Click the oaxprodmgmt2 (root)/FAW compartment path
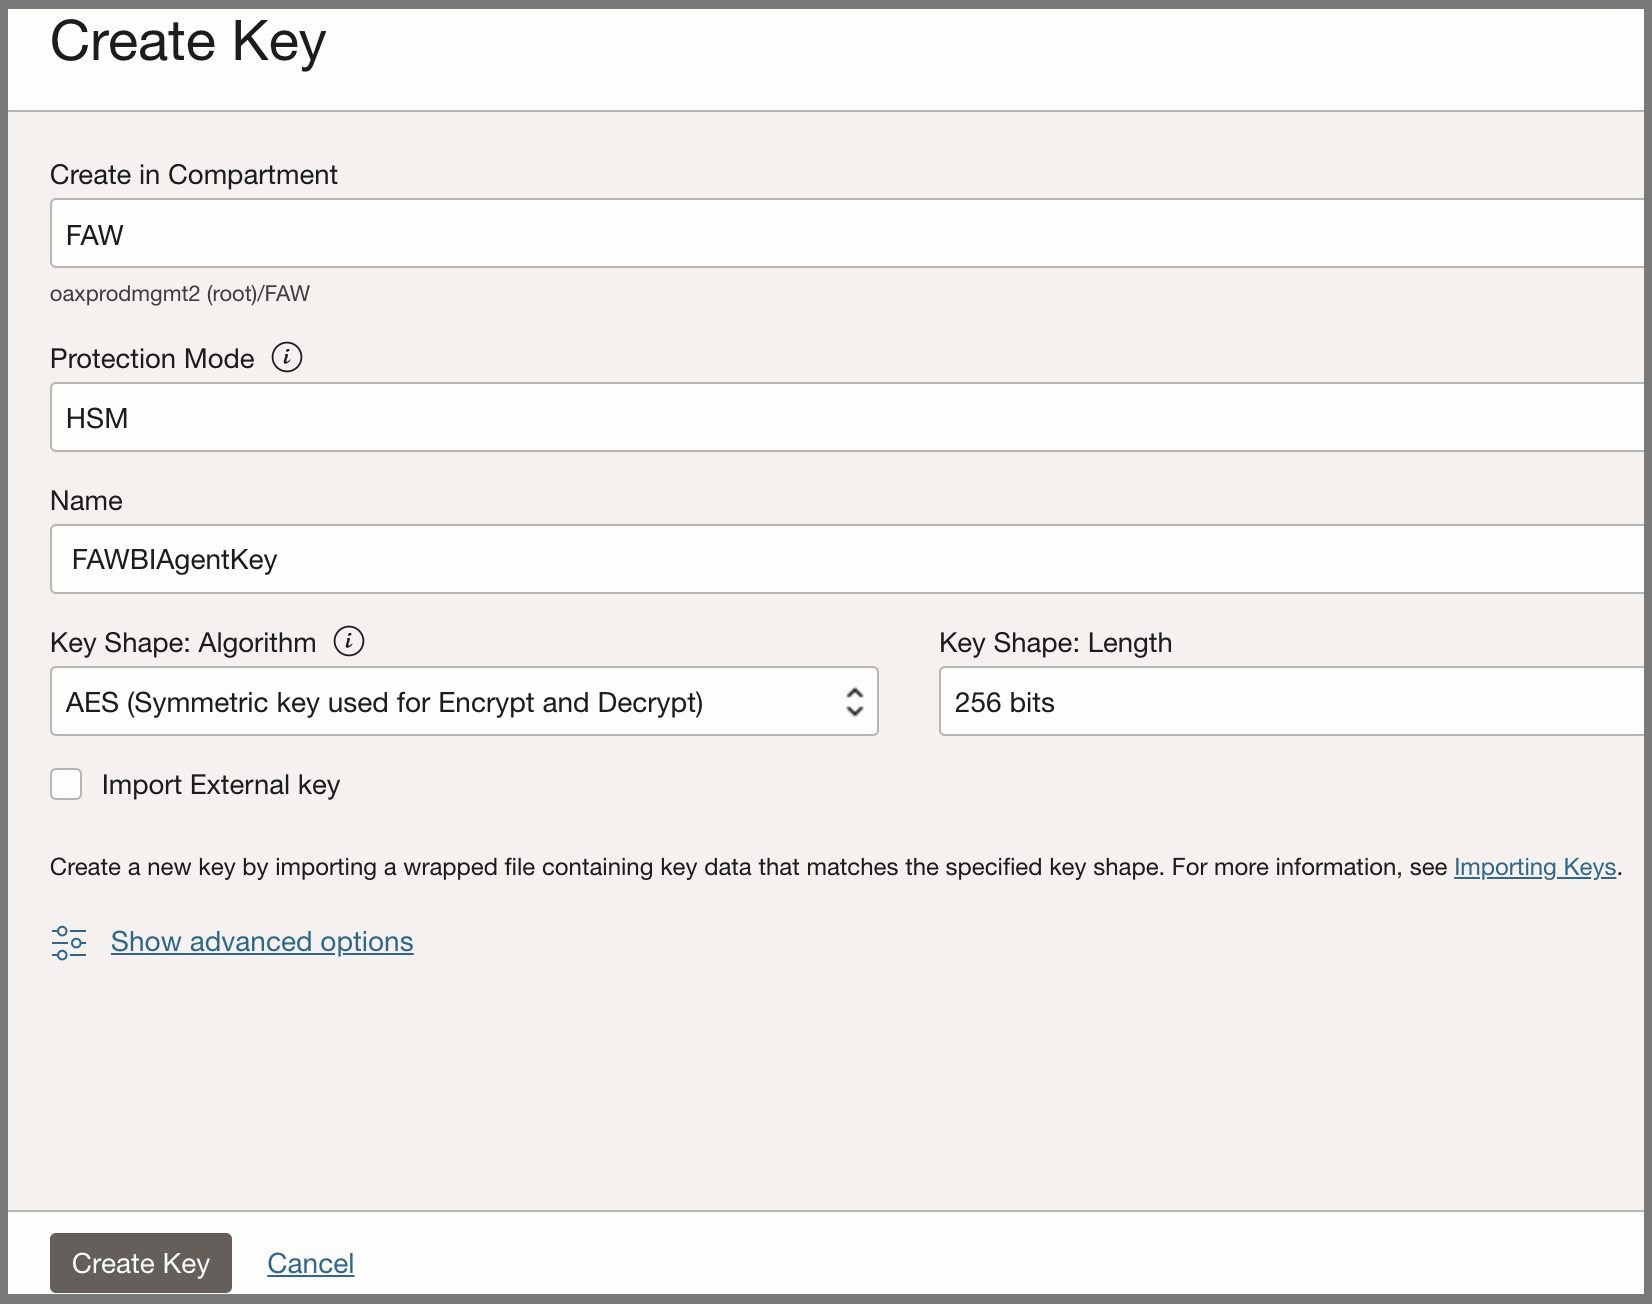Screen dimensions: 1652x1304 tap(179, 293)
